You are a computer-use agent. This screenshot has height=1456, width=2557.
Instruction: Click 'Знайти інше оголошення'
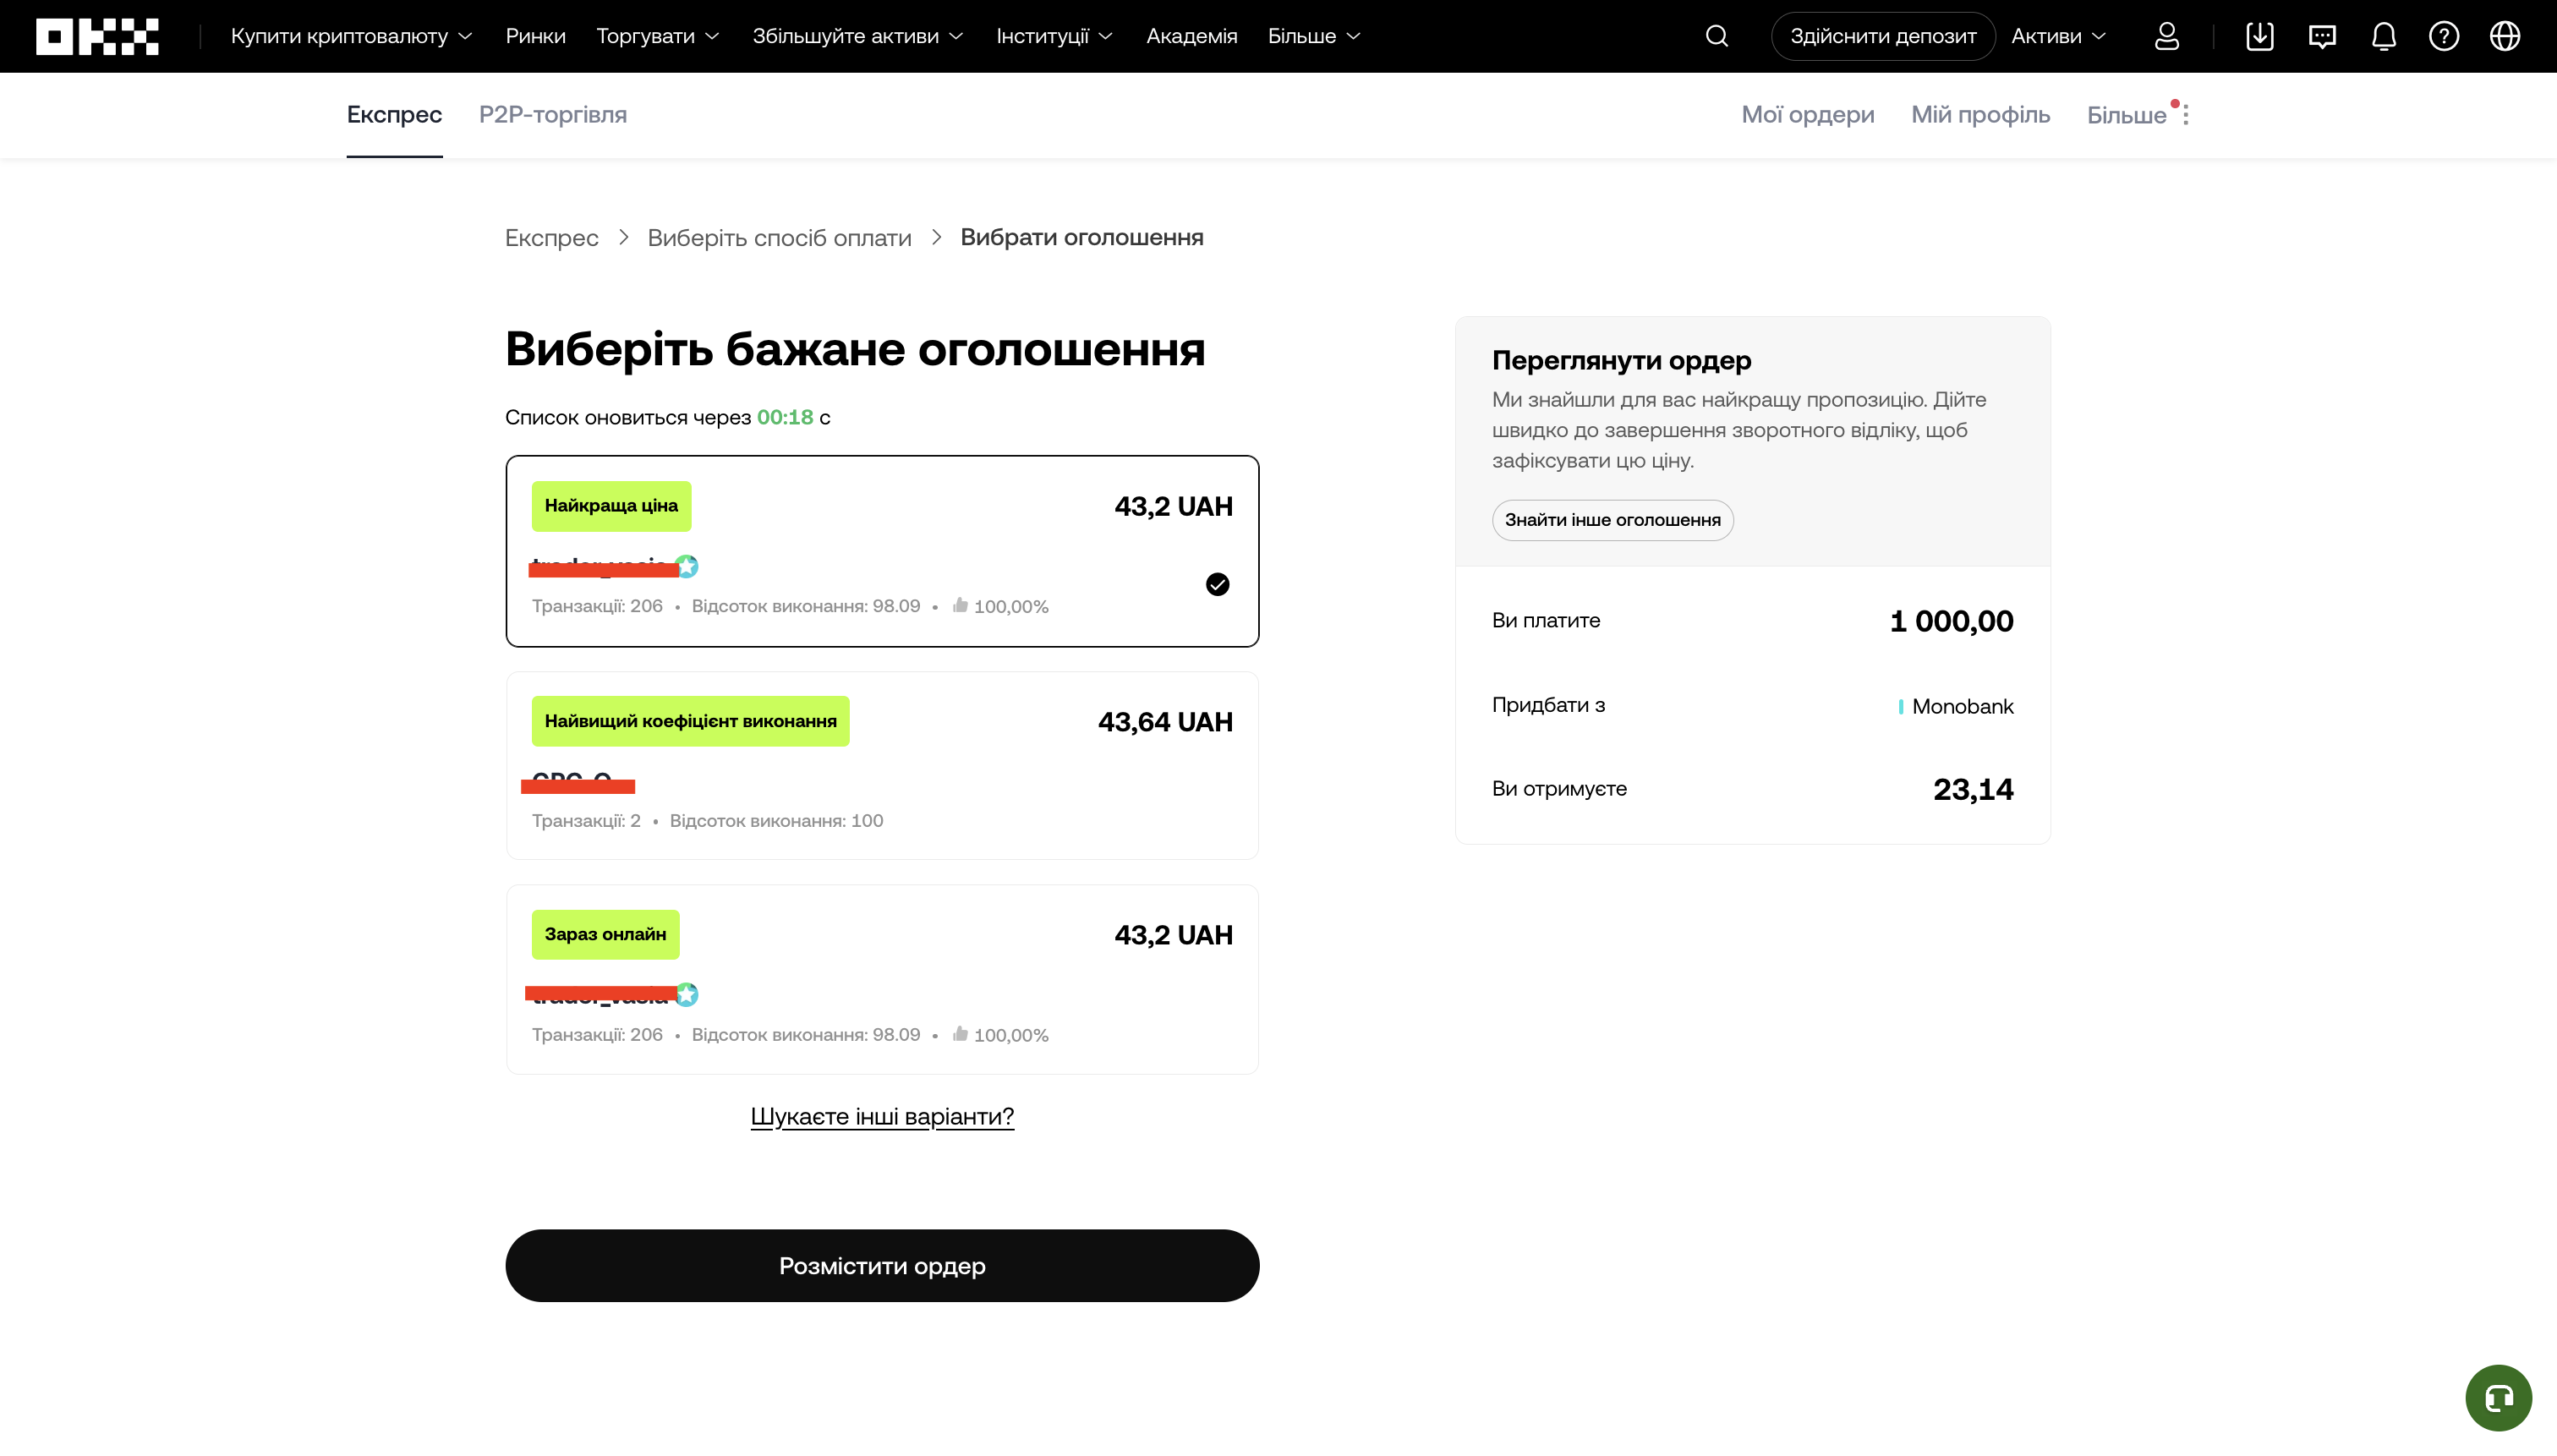(x=1613, y=520)
